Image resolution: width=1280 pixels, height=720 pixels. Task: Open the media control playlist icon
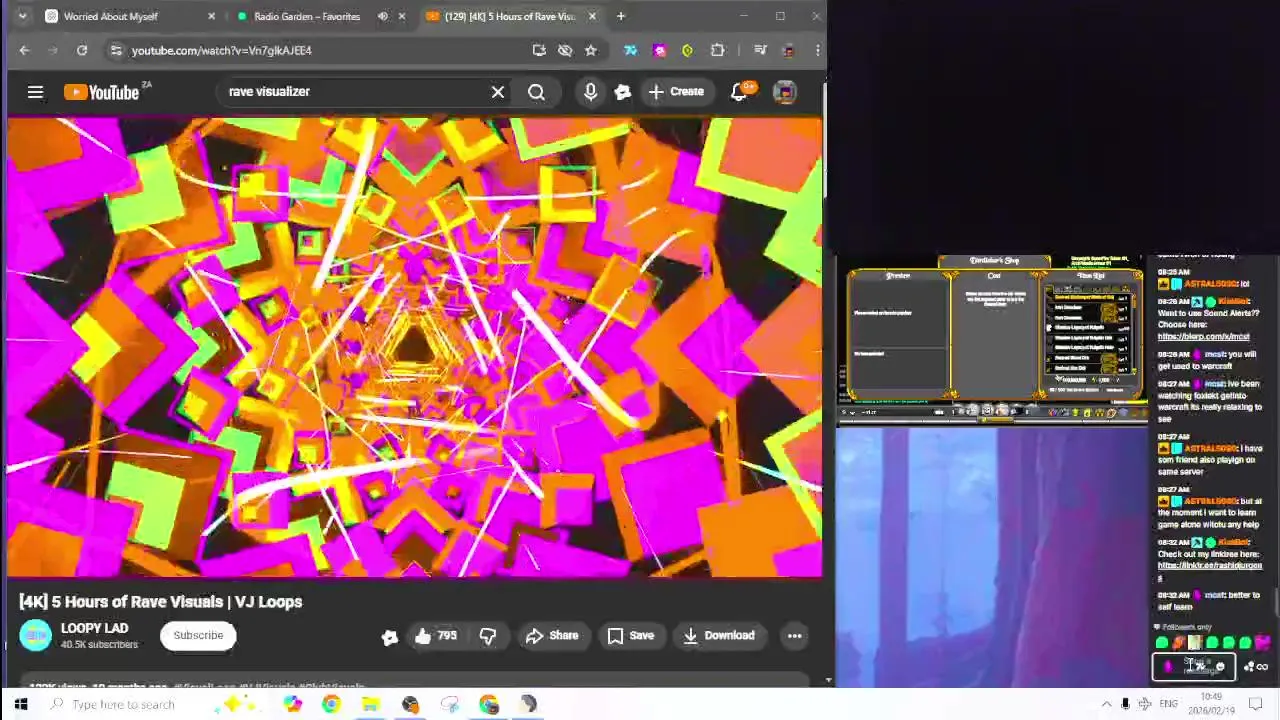click(760, 50)
